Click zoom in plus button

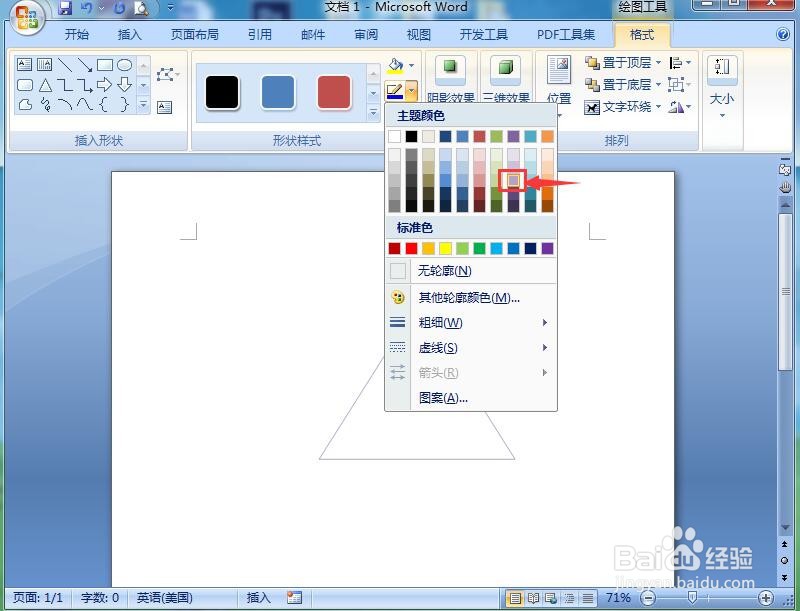(x=765, y=598)
